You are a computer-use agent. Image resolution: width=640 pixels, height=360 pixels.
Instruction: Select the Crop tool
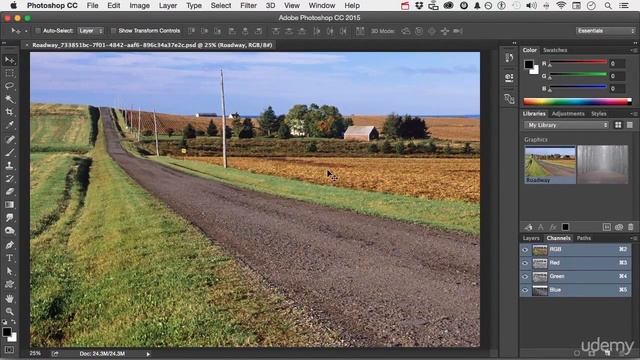point(9,112)
